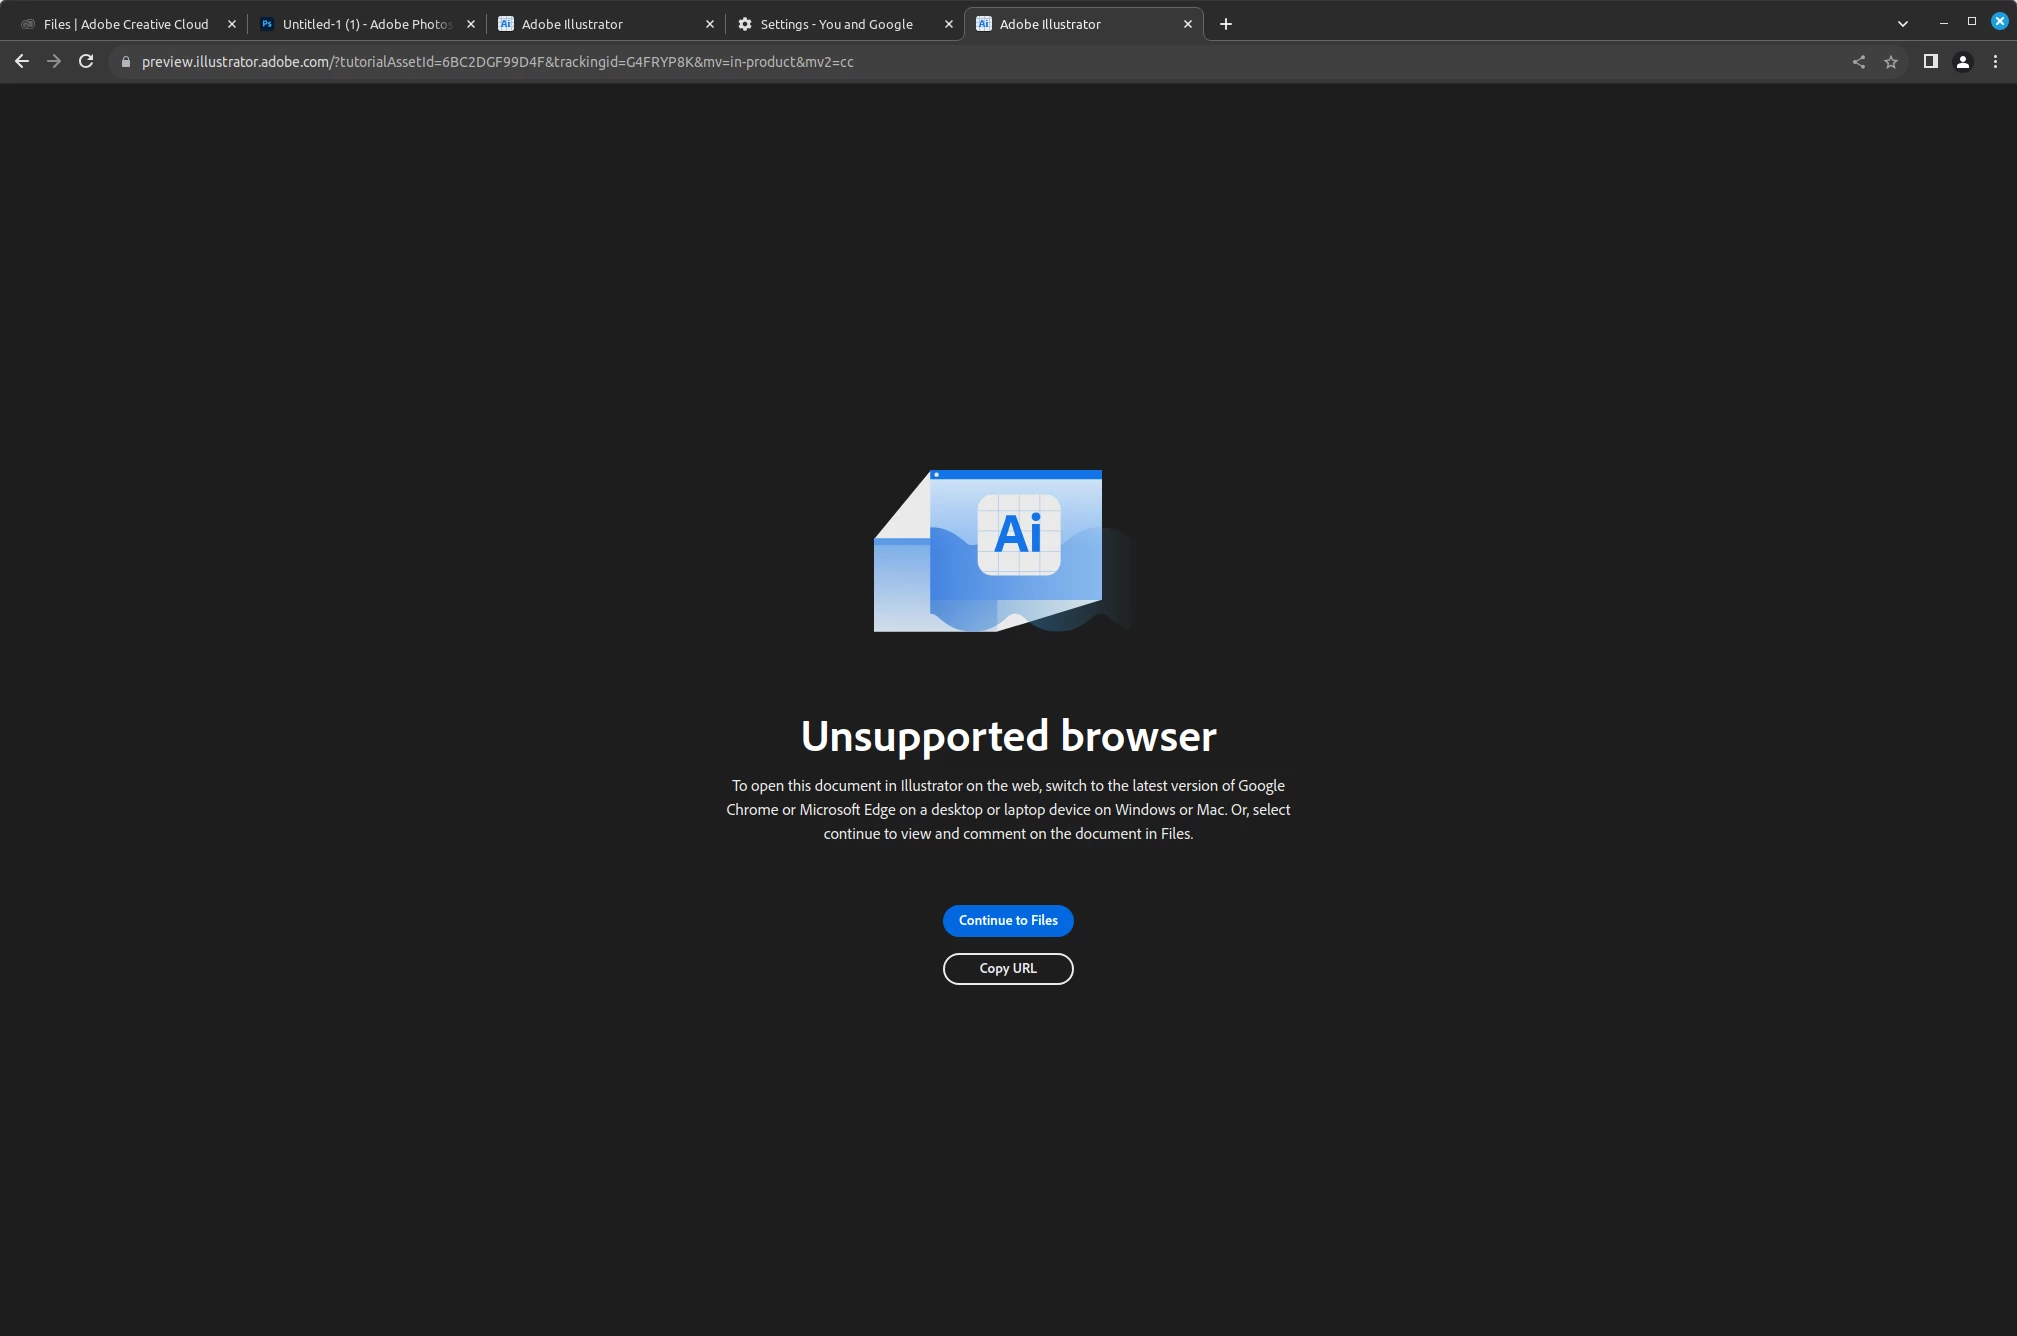Open the profile avatar menu
The image size is (2017, 1336).
(1963, 62)
